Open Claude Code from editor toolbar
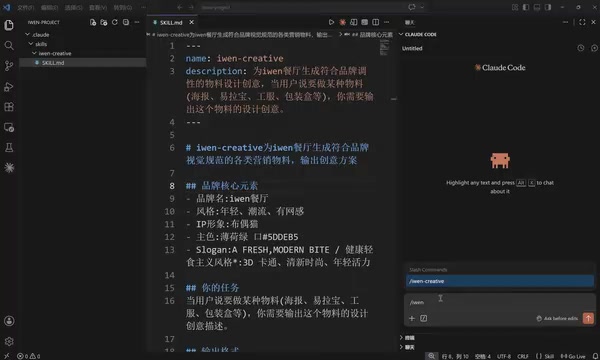 tap(342, 23)
